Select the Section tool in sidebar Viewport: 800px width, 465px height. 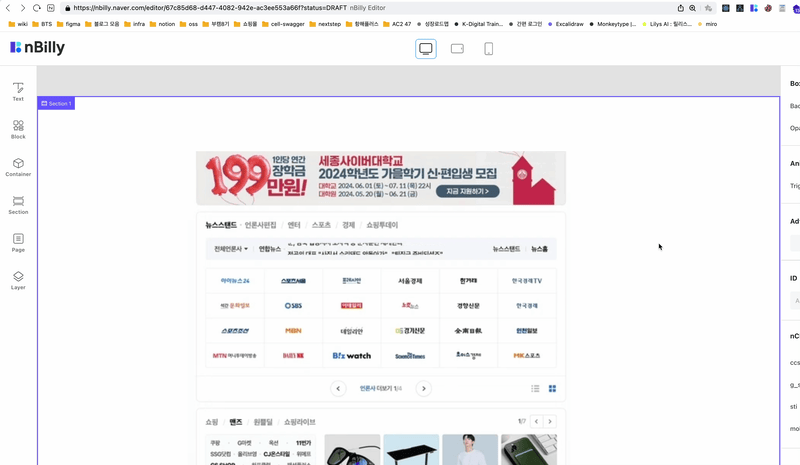[x=18, y=205]
